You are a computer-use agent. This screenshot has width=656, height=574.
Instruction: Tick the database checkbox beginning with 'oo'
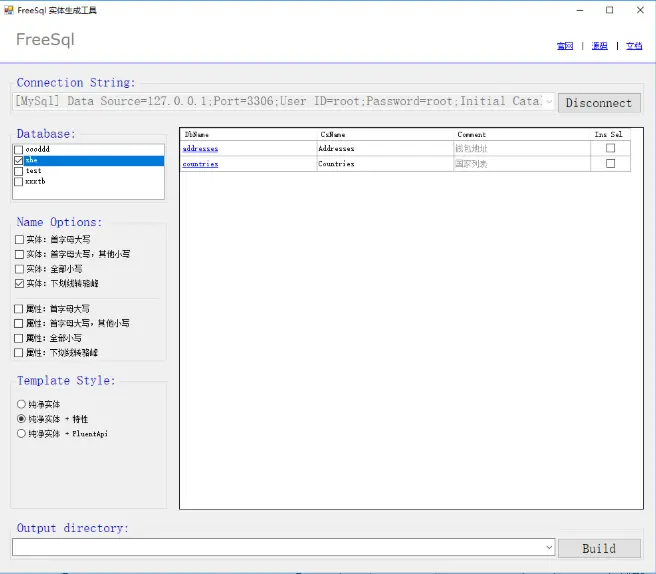[18, 150]
